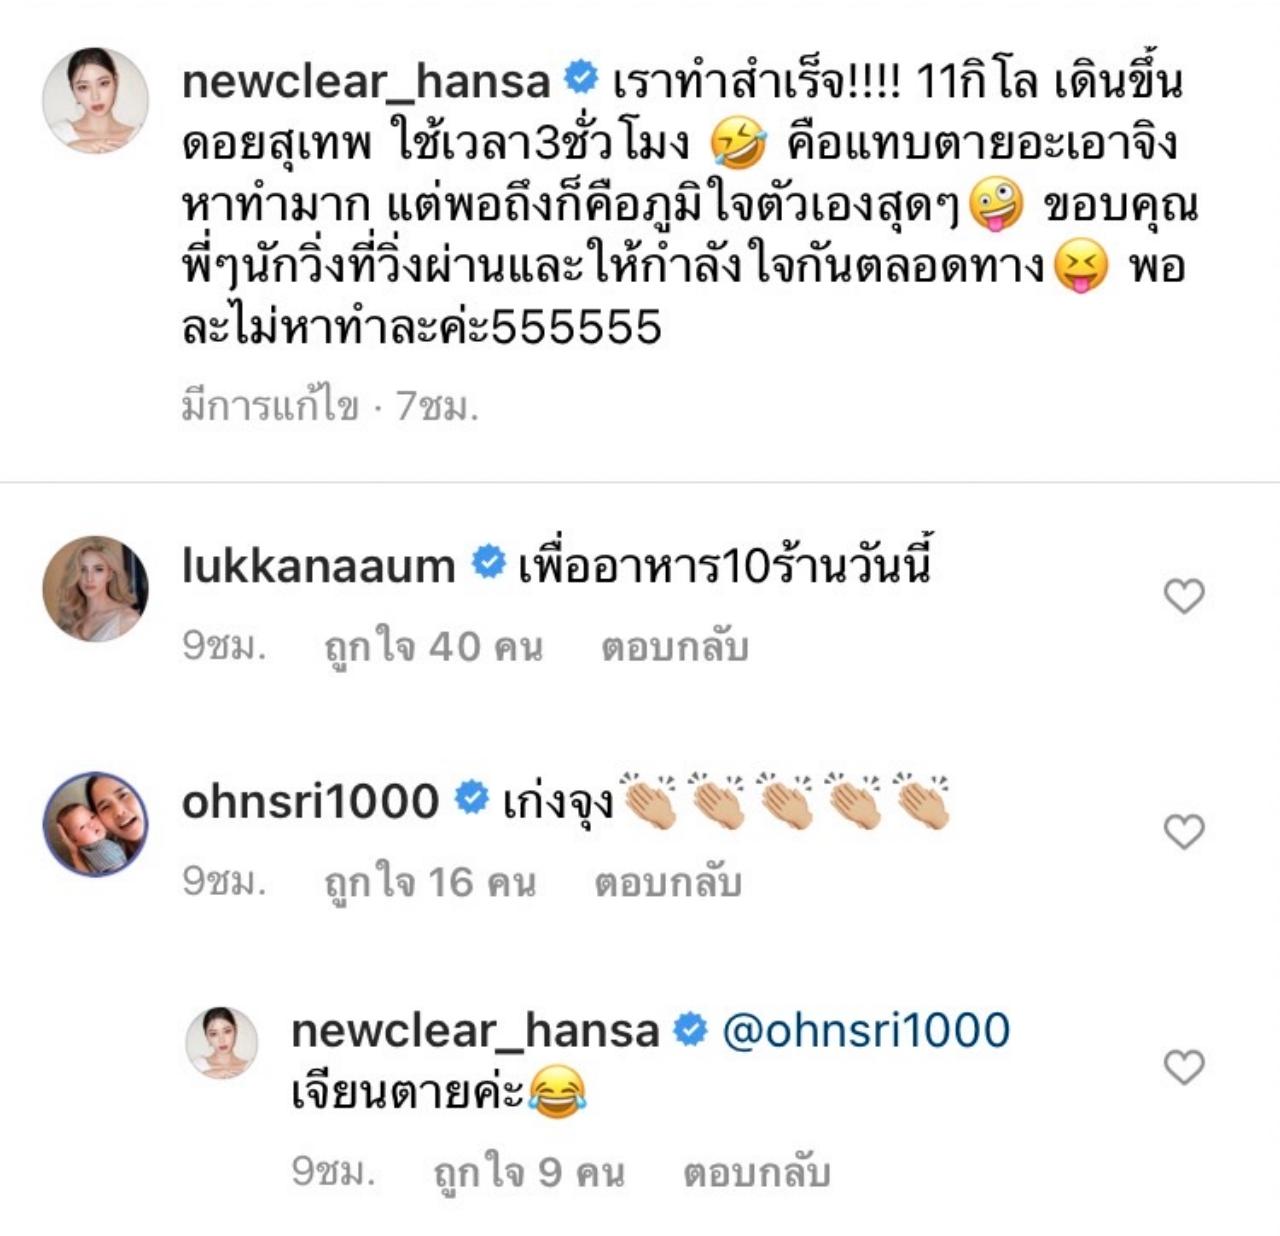Open ohnsri1000's profile picture
Screen dimensions: 1280x1236
point(95,823)
